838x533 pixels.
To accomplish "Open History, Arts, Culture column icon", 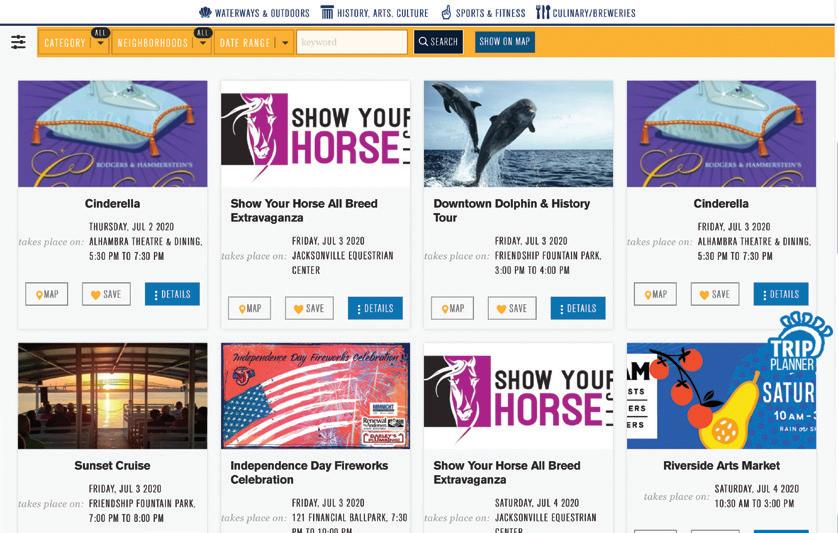I will tap(327, 12).
